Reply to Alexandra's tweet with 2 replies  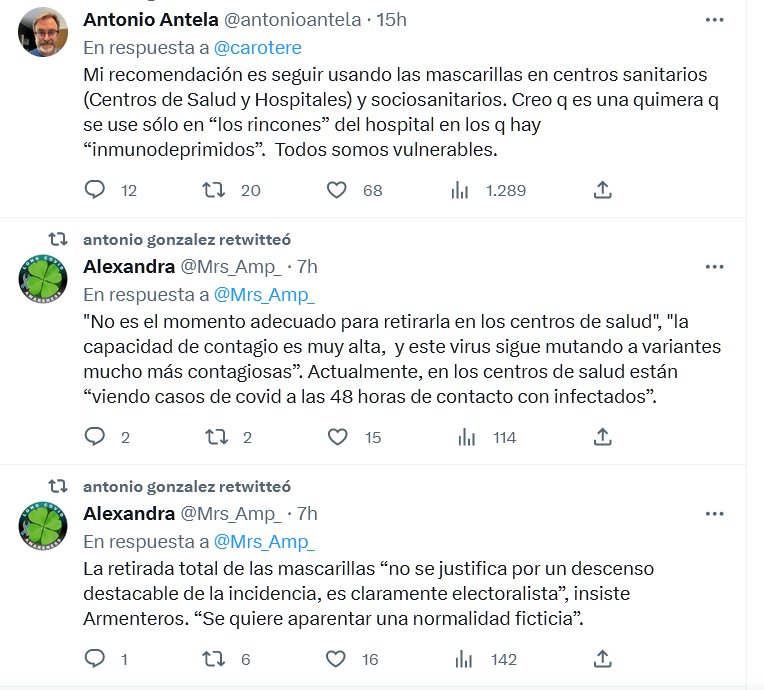pyautogui.click(x=95, y=437)
